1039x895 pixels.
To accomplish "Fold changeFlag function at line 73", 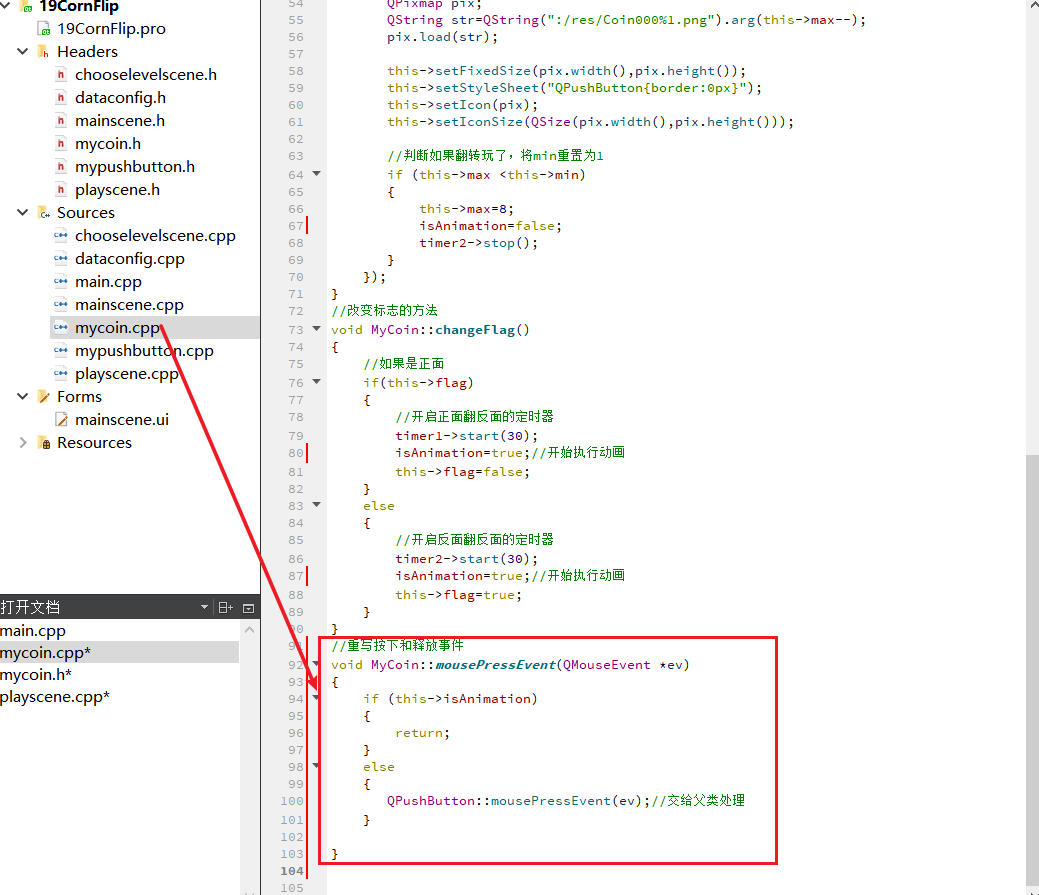I will coord(317,329).
